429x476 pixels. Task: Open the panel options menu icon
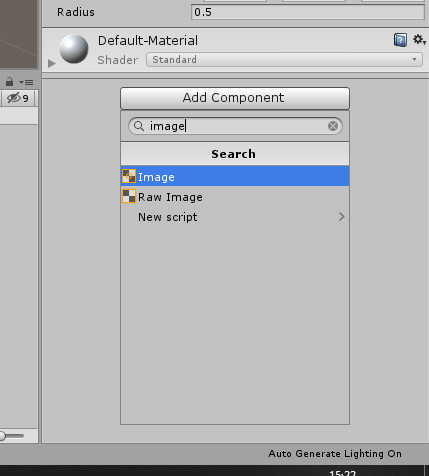pos(26,82)
